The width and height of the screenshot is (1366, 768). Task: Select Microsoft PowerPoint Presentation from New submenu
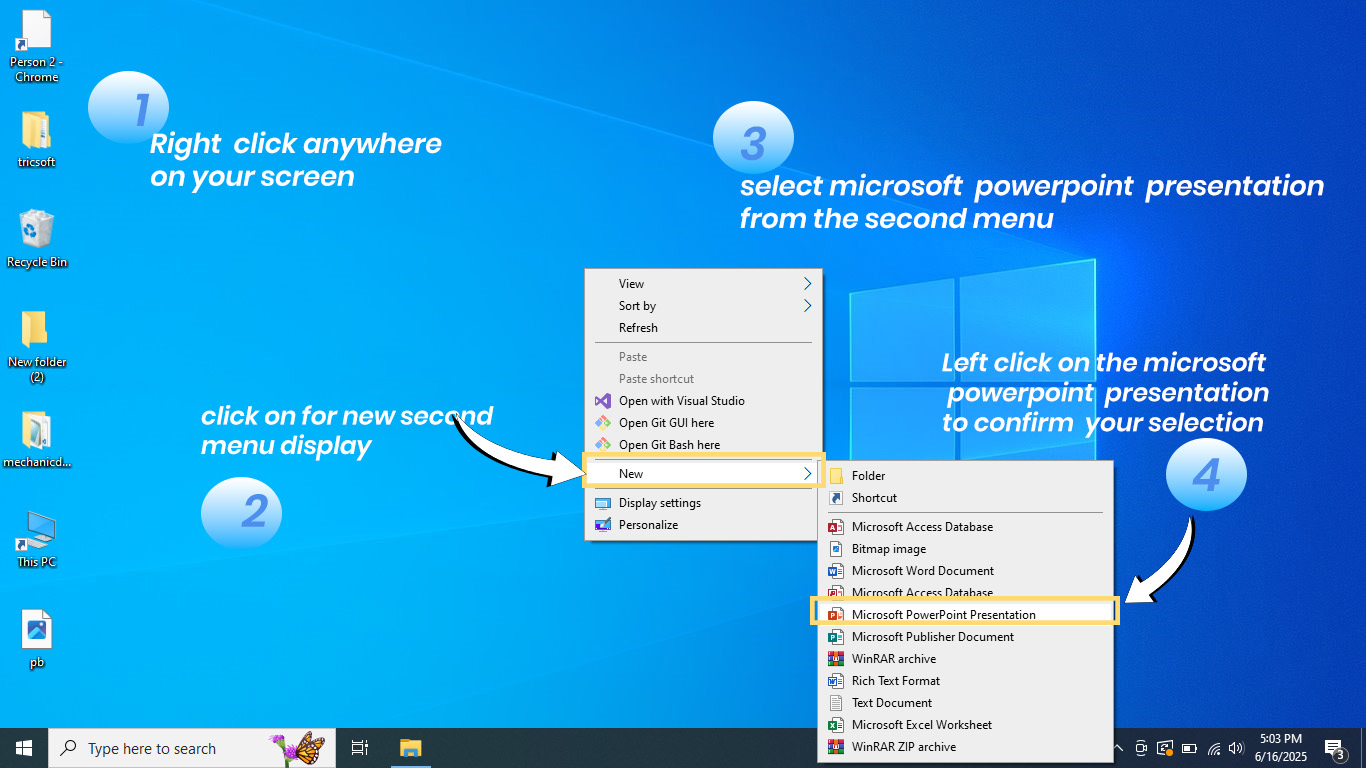pyautogui.click(x=943, y=614)
